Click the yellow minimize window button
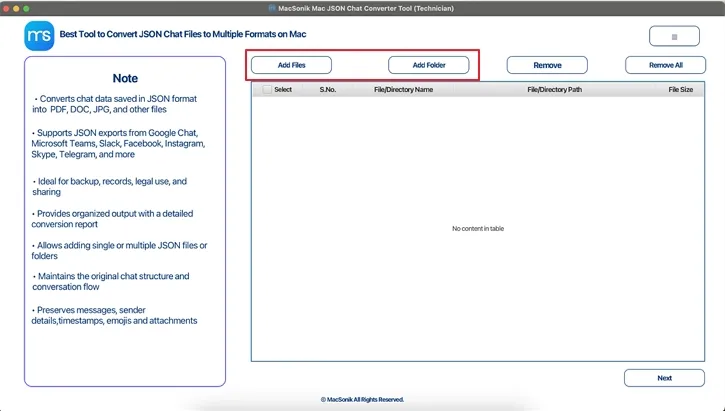The width and height of the screenshot is (725, 411). tap(16, 8)
